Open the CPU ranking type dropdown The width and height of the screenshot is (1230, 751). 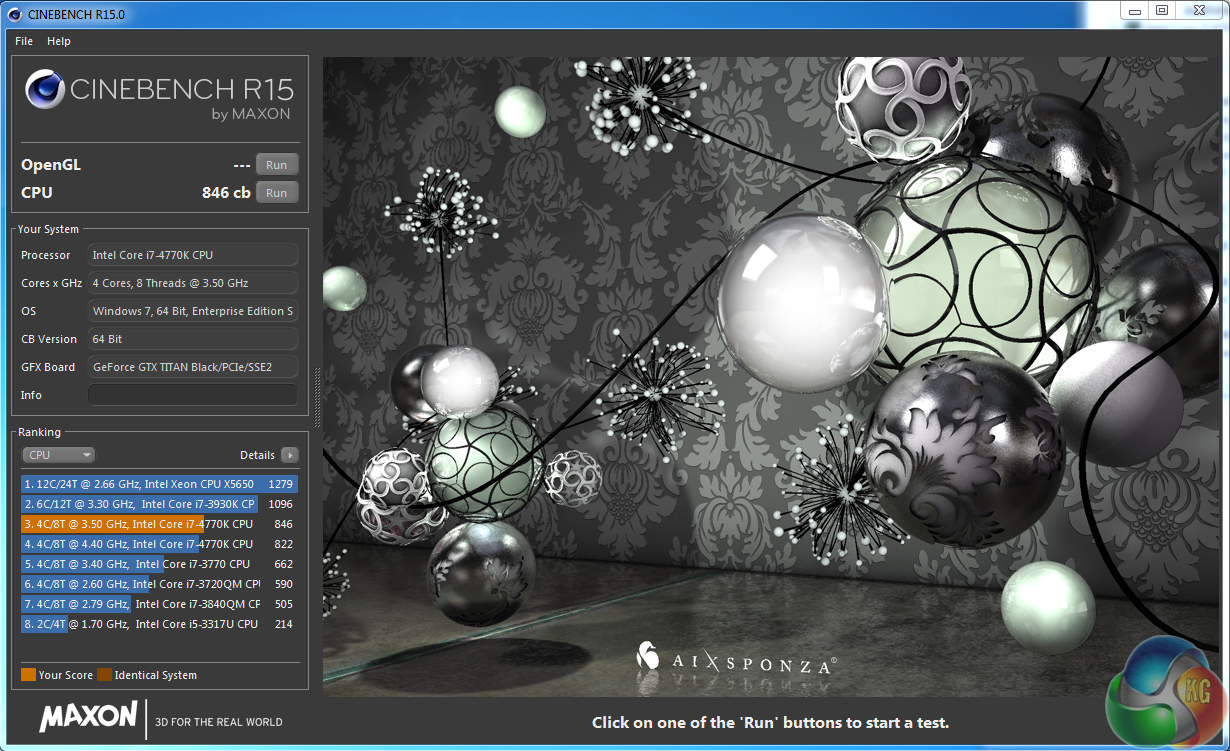58,455
